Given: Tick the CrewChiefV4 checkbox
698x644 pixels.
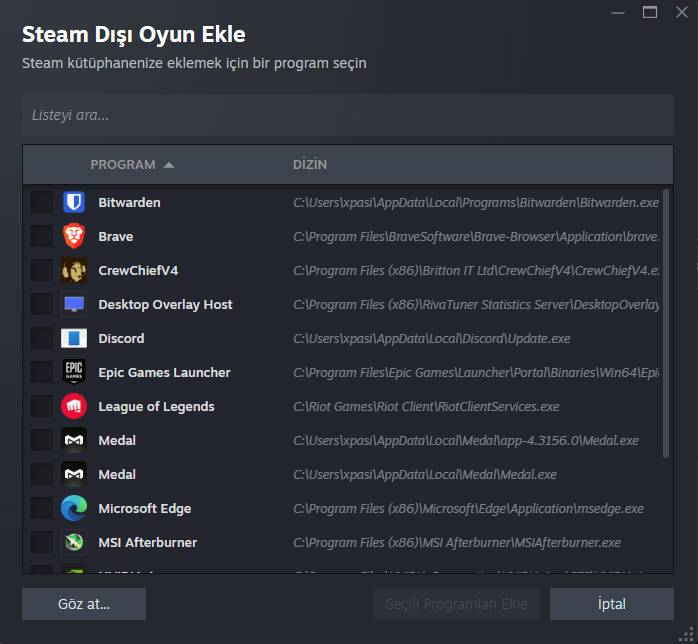Looking at the screenshot, I should click(x=42, y=270).
